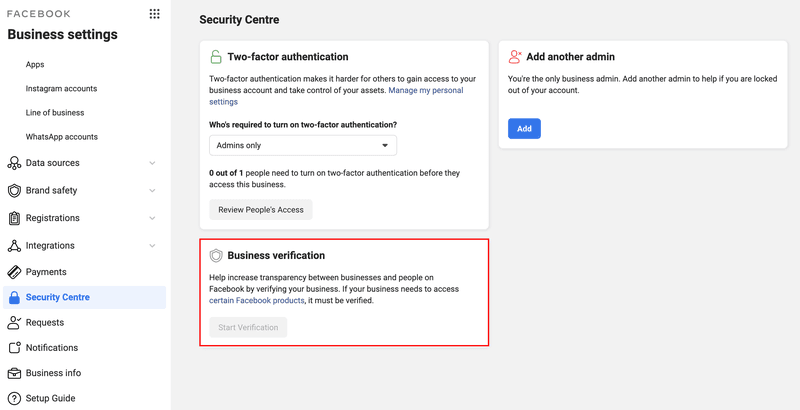The width and height of the screenshot is (800, 410).
Task: Click "Who's required to turn on" label
Action: tap(303, 124)
